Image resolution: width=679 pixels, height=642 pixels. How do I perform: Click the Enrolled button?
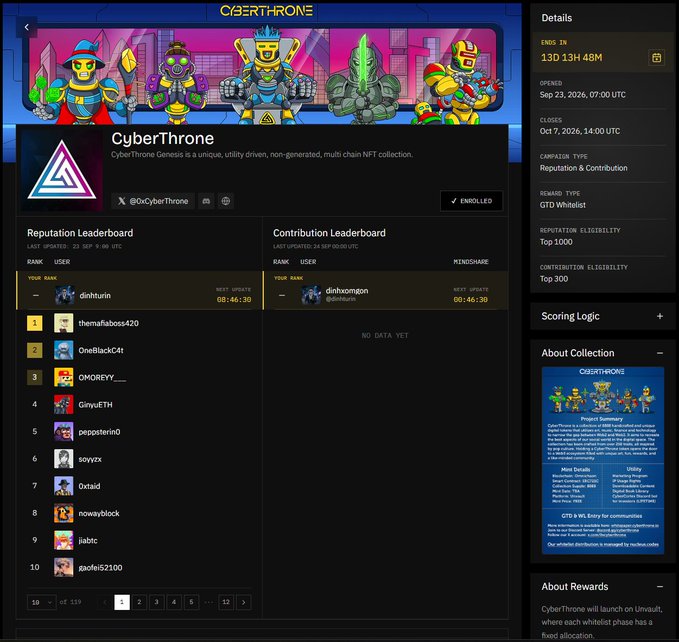click(x=472, y=201)
